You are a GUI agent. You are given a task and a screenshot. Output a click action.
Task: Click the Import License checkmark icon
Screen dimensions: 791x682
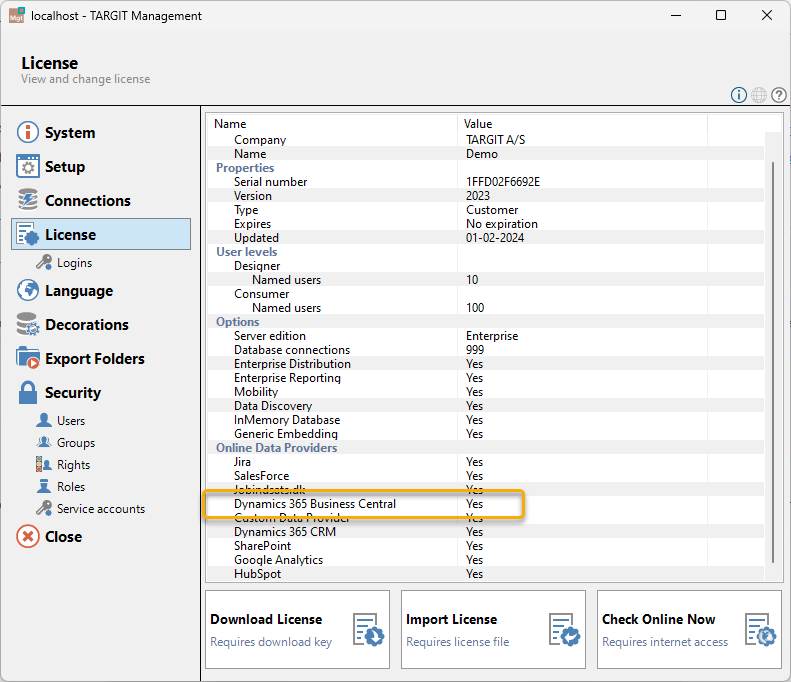point(564,630)
